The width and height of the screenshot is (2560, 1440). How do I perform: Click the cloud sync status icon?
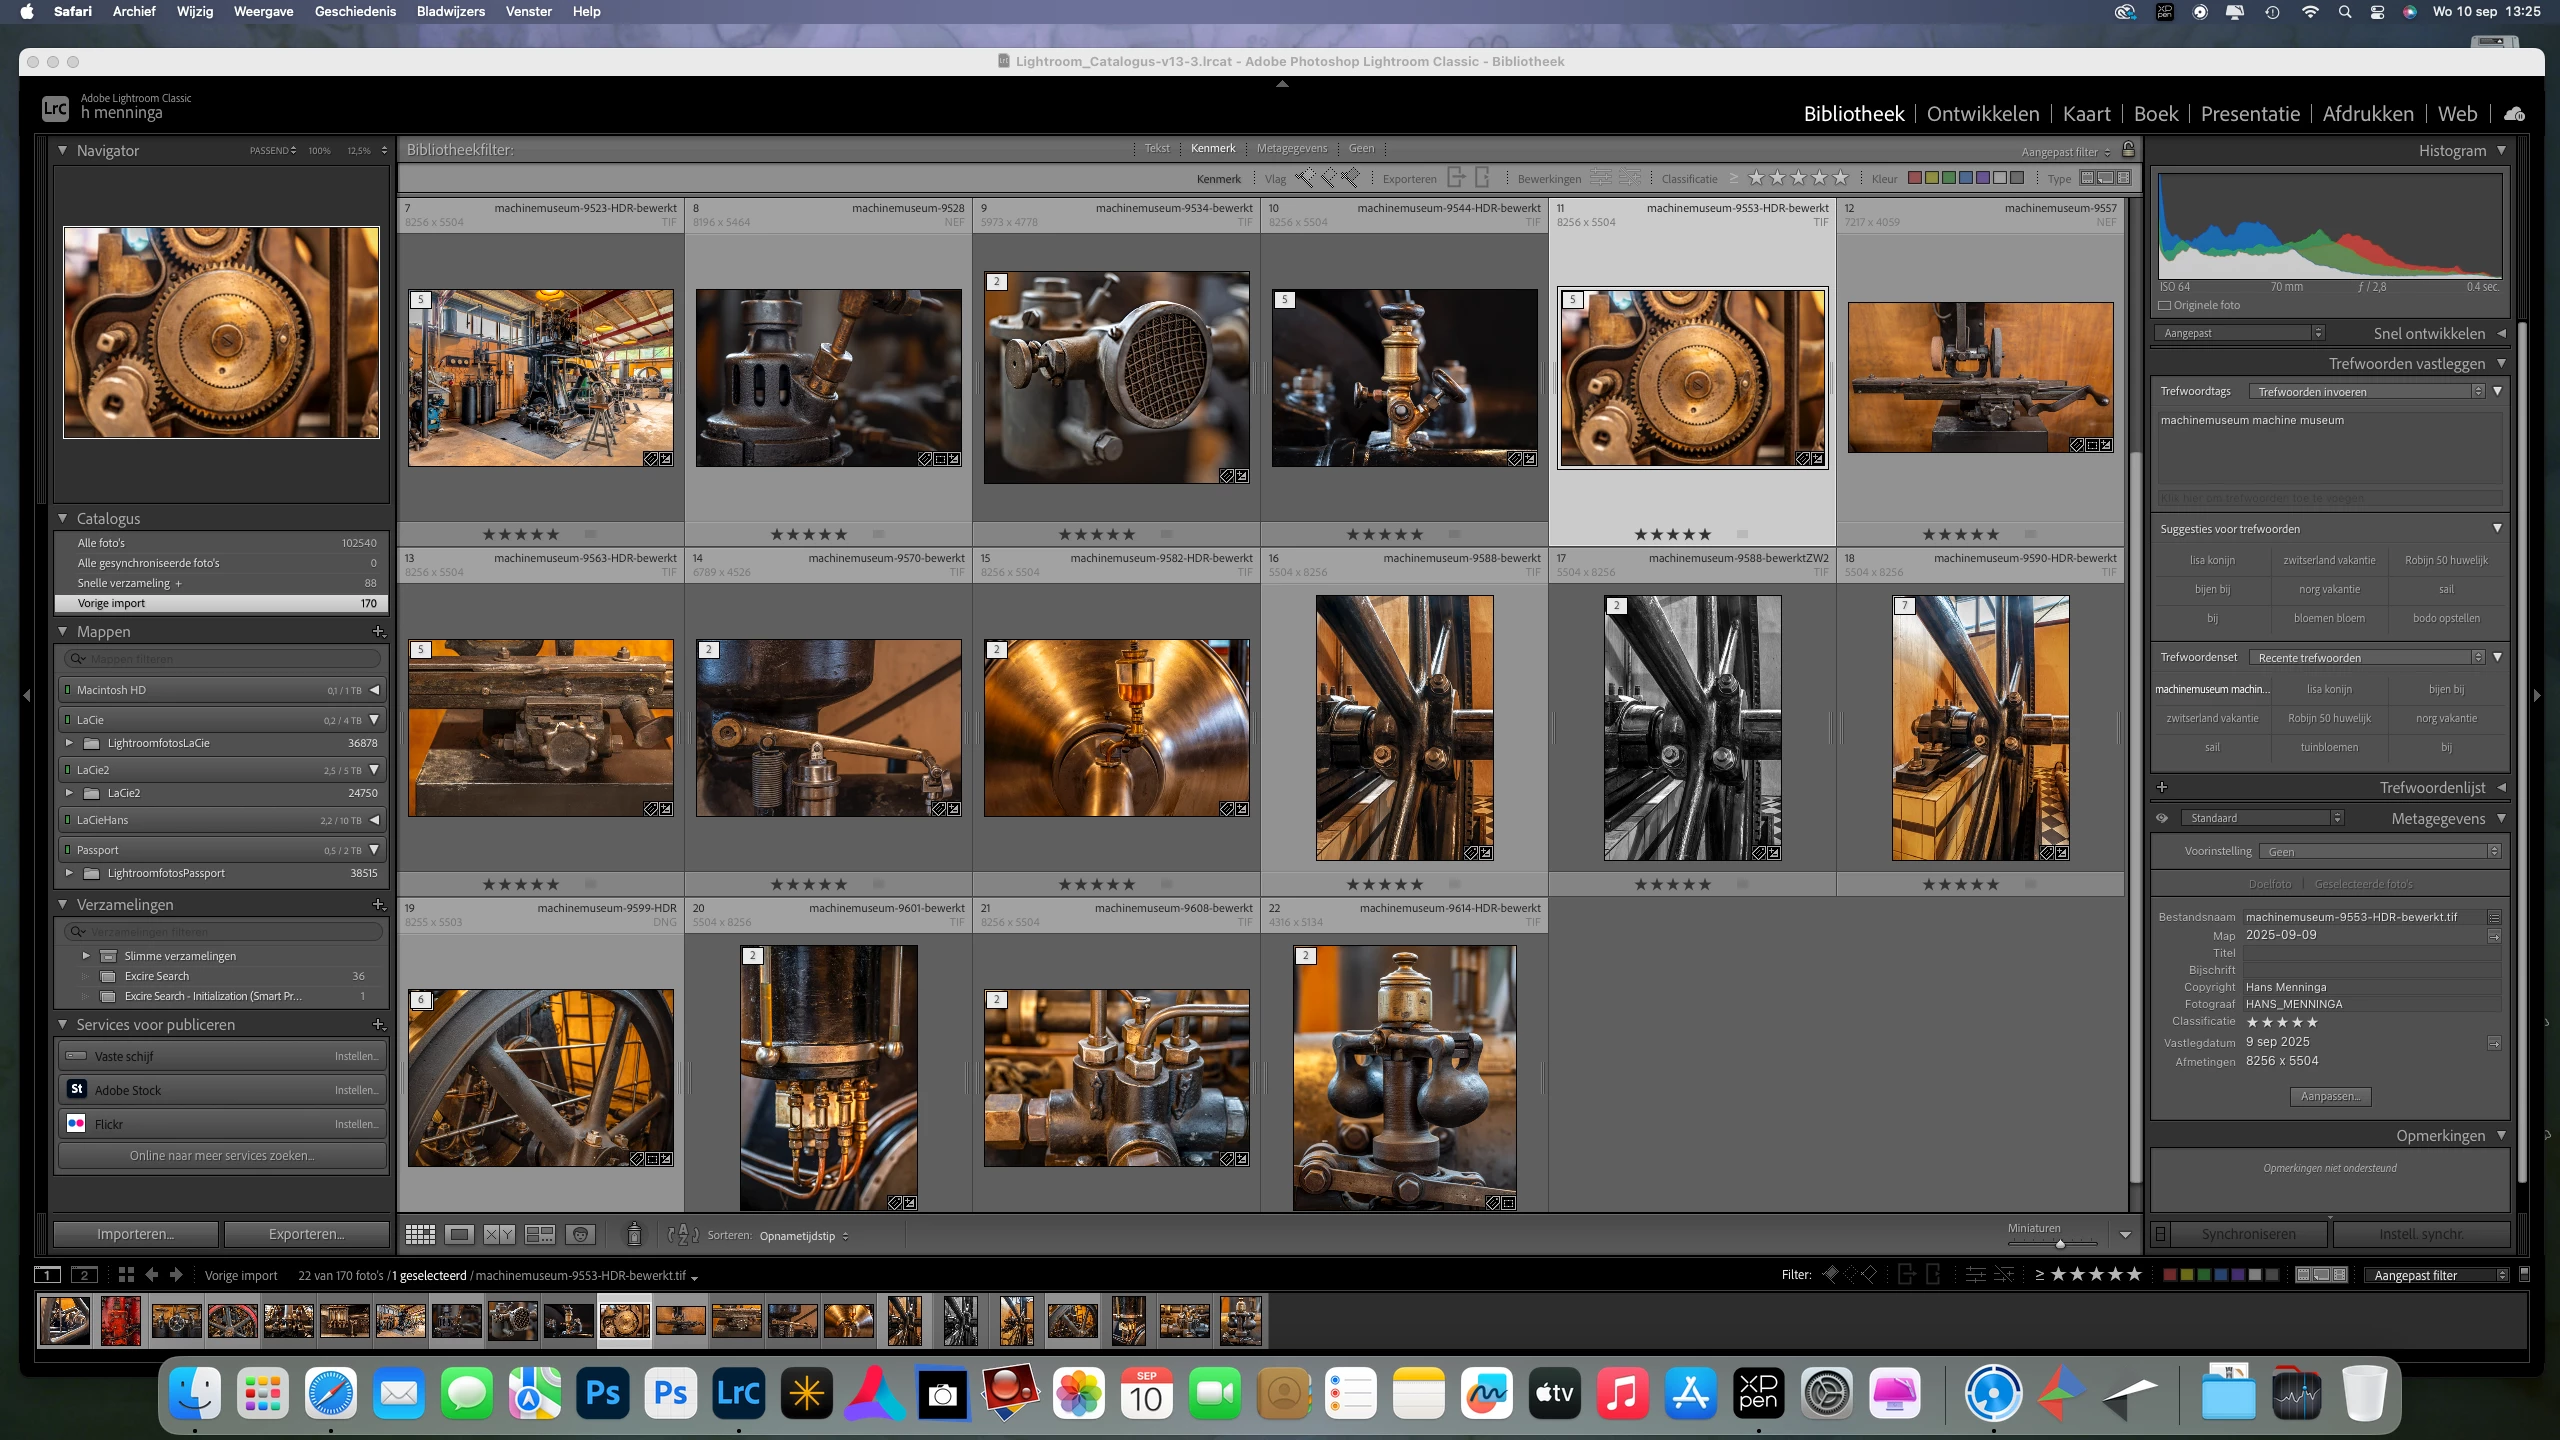(2515, 114)
